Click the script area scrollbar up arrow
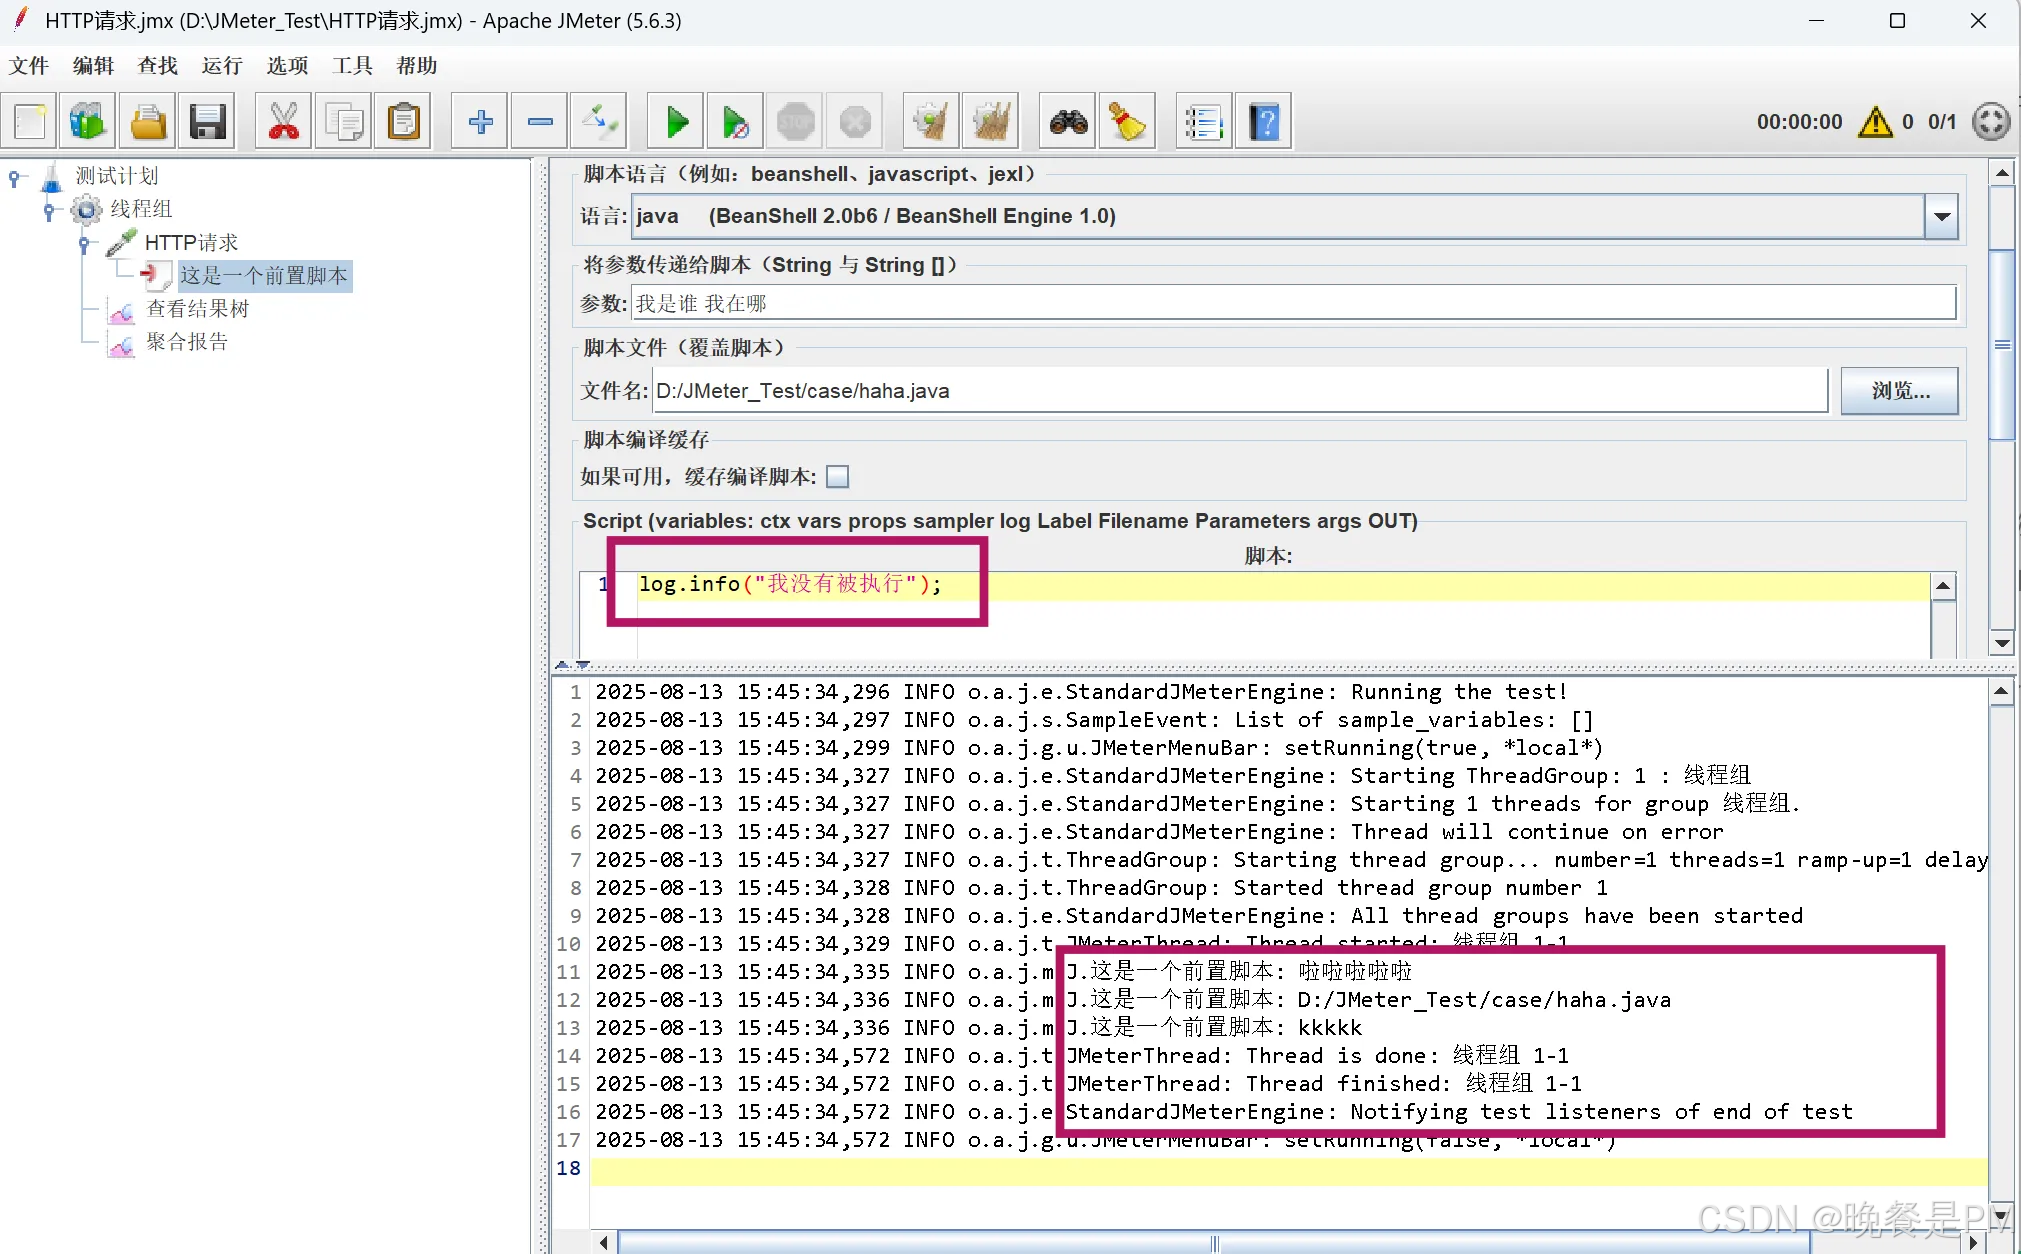2021x1254 pixels. click(1942, 586)
